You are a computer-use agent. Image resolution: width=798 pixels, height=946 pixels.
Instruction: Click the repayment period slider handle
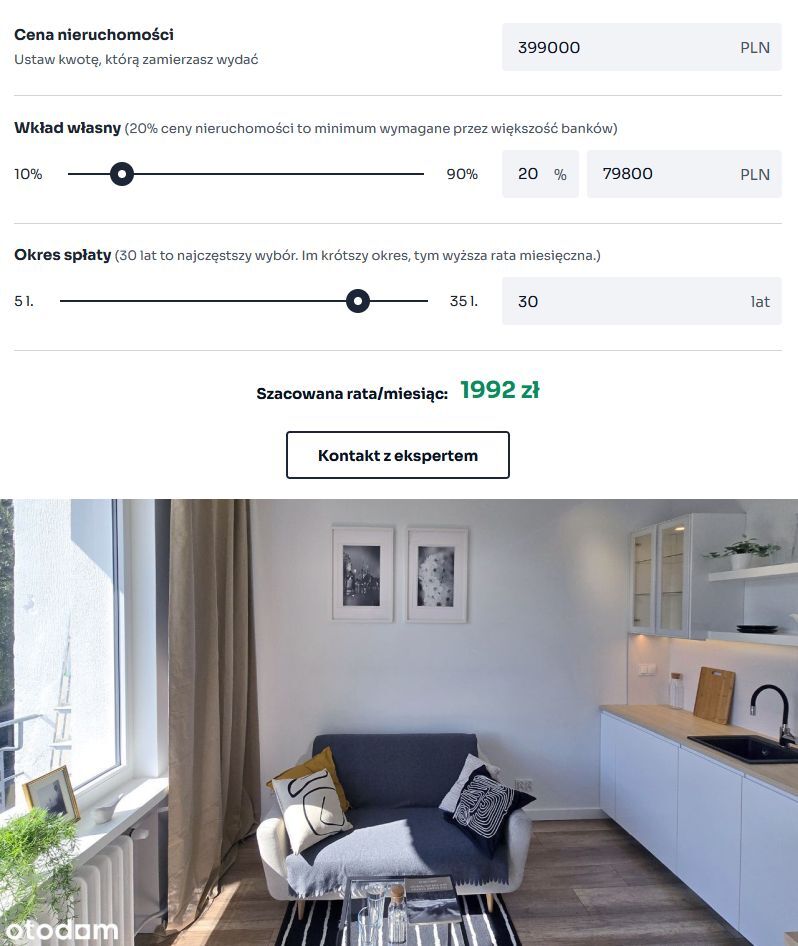tap(358, 301)
